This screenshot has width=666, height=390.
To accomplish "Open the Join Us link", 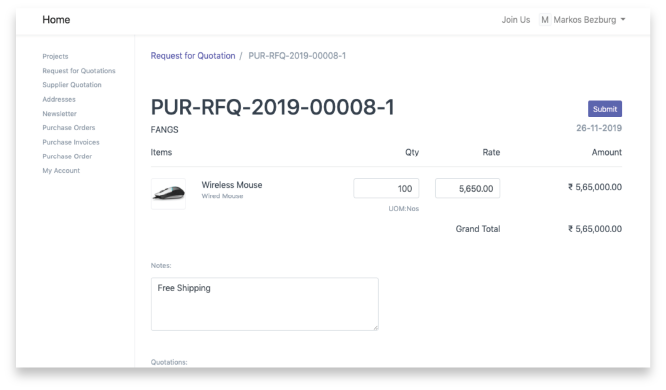I will click(x=516, y=20).
